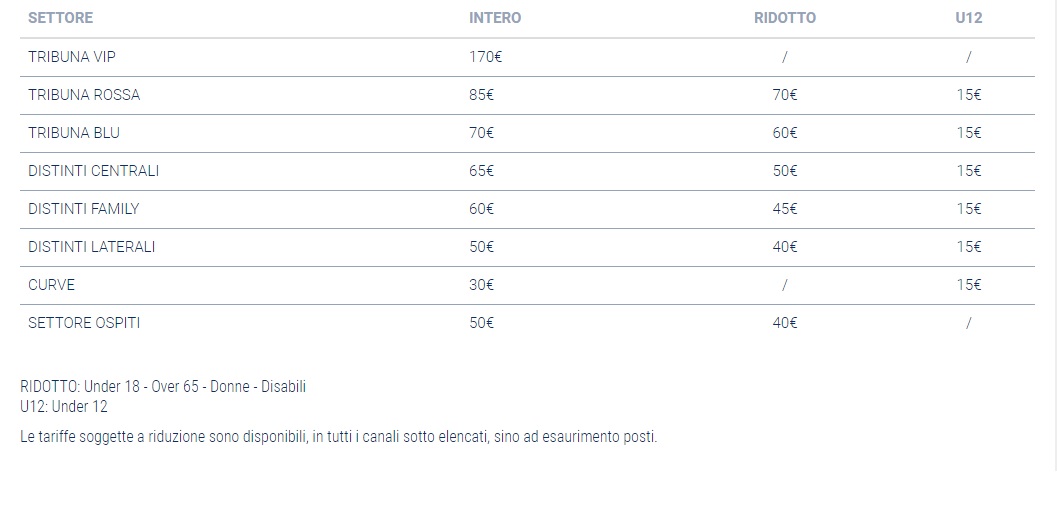Click the RIDOTTO column header

784,18
